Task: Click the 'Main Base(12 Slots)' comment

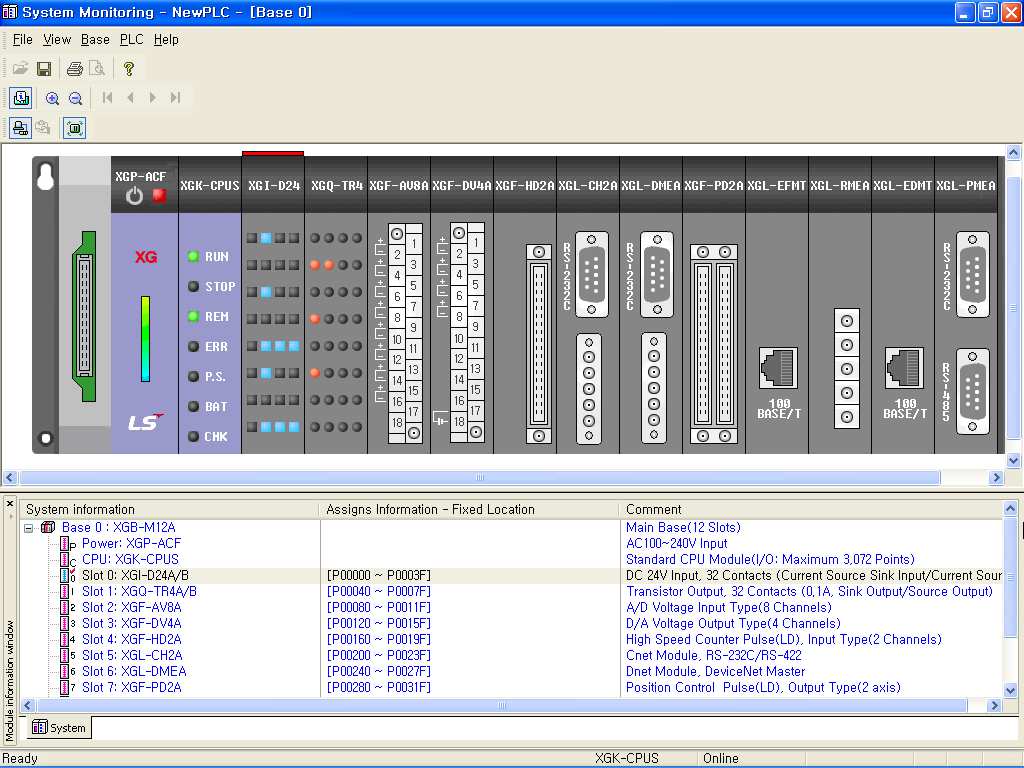Action: coord(683,528)
